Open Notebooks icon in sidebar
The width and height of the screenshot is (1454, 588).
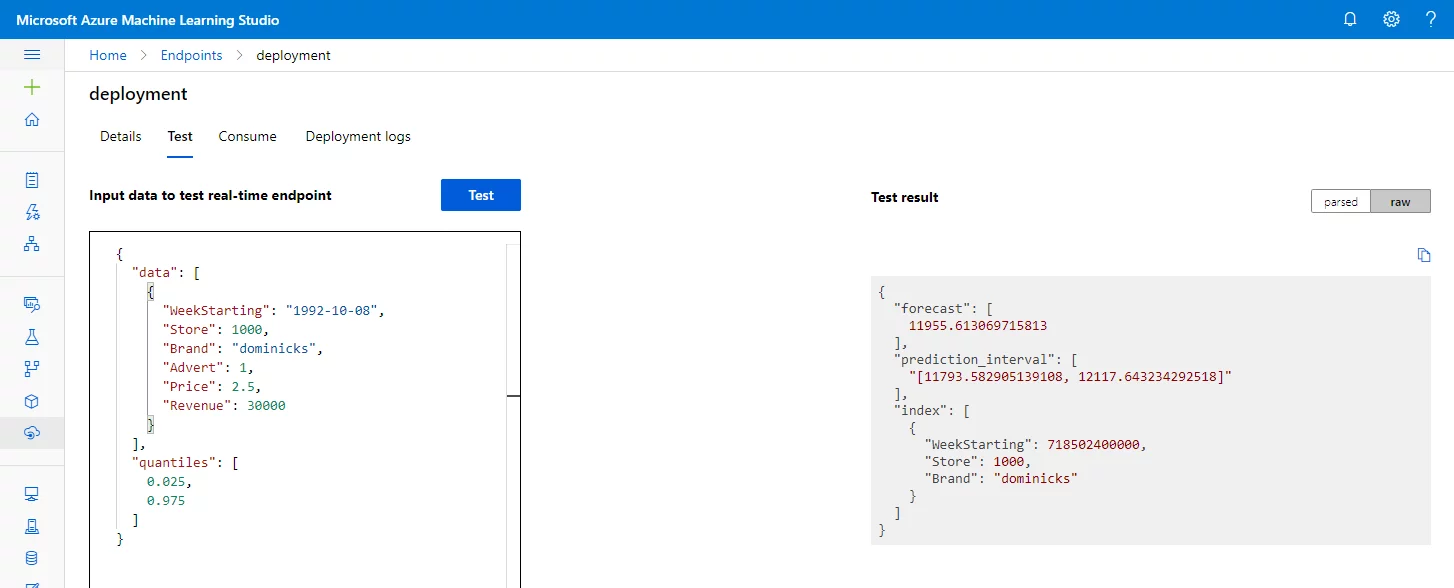click(x=32, y=180)
